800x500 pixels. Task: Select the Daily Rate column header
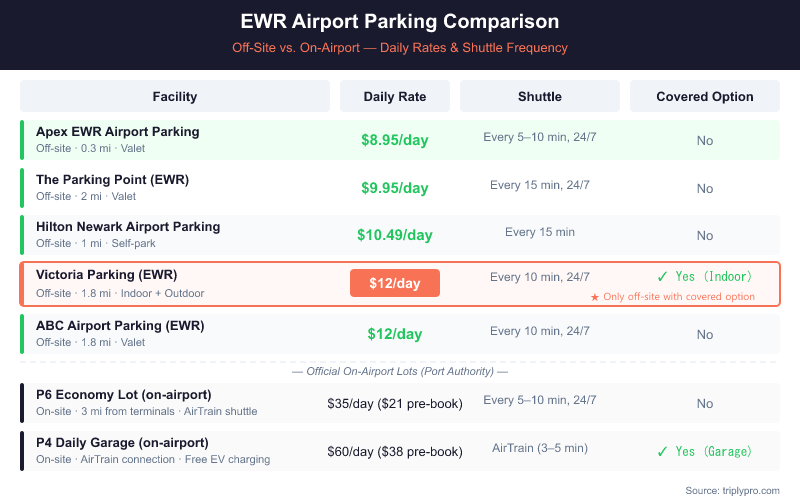click(395, 97)
